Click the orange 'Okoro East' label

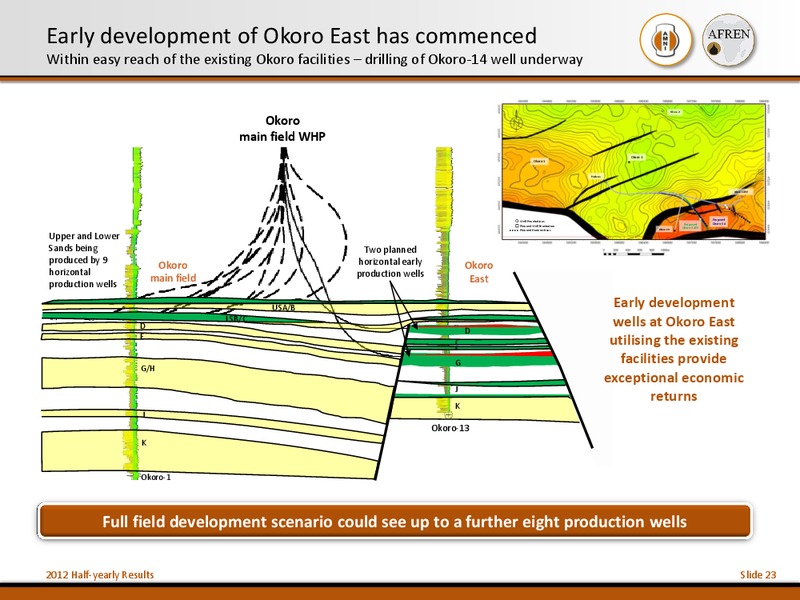(479, 272)
